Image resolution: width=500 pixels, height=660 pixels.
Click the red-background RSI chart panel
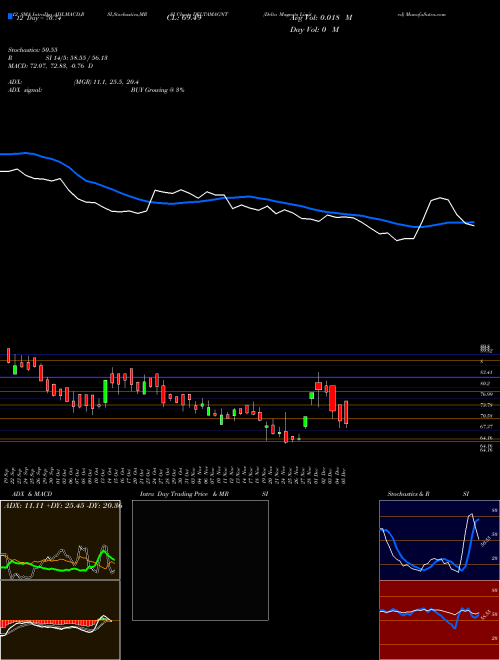coord(439,620)
